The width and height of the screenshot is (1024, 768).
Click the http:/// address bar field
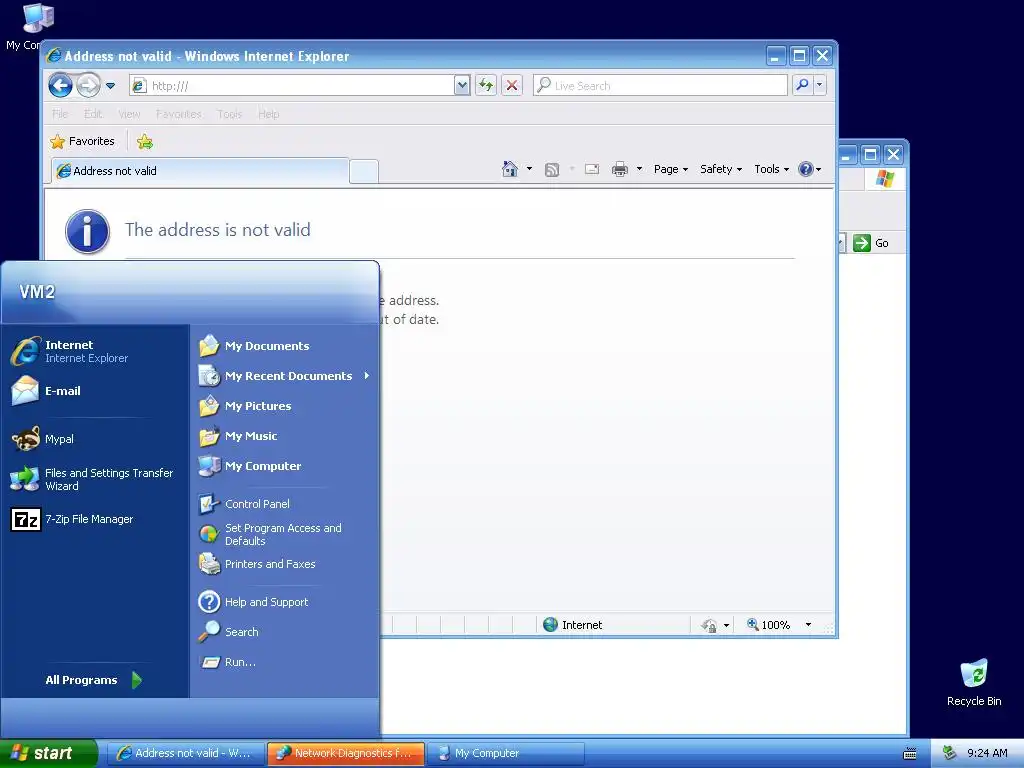pyautogui.click(x=293, y=86)
